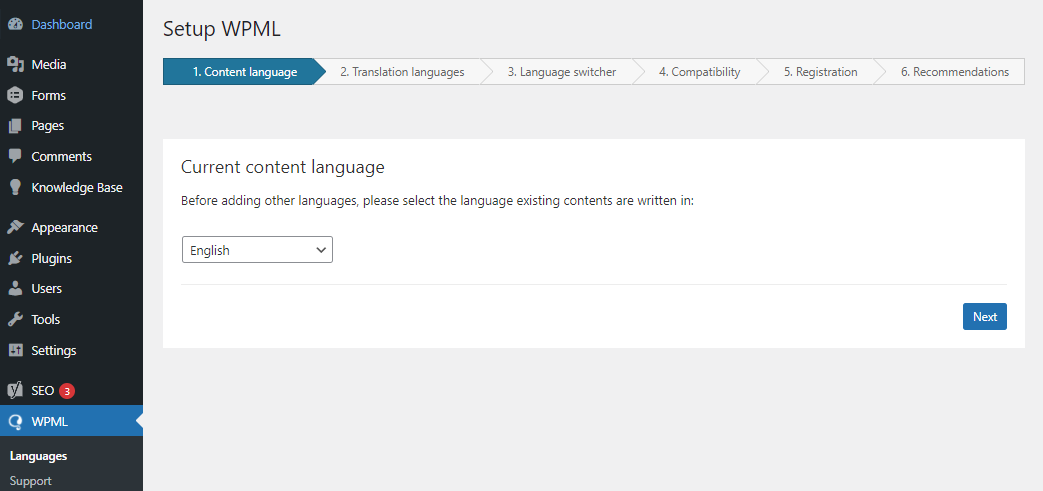Select step 1 Content language
The image size is (1043, 491).
point(245,72)
